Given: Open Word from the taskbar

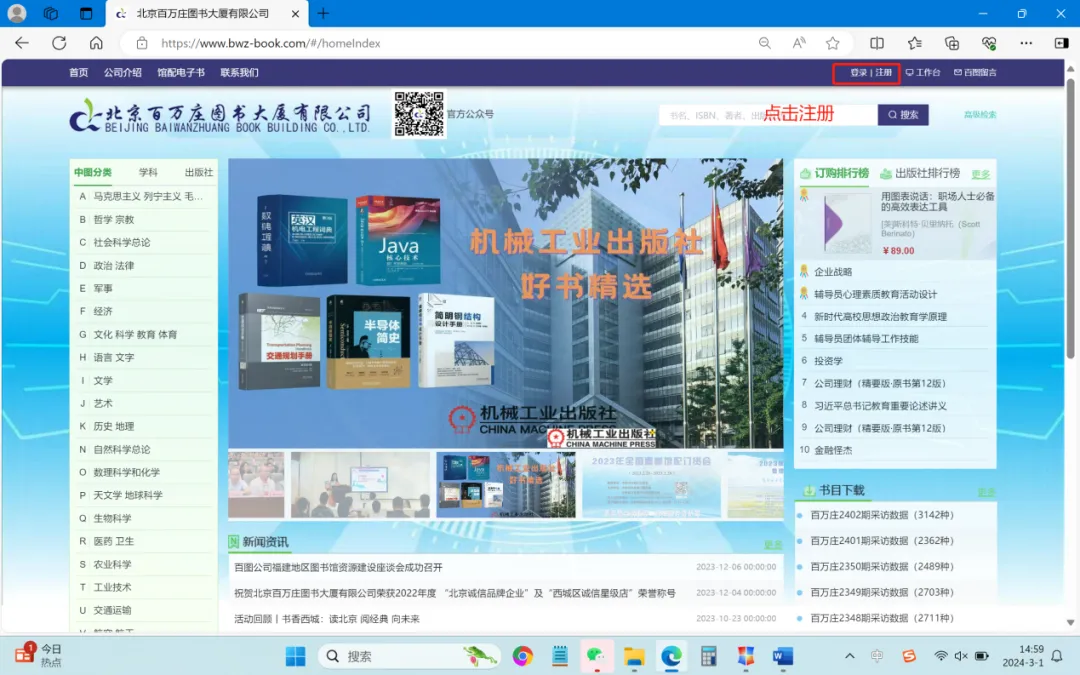Looking at the screenshot, I should 782,656.
